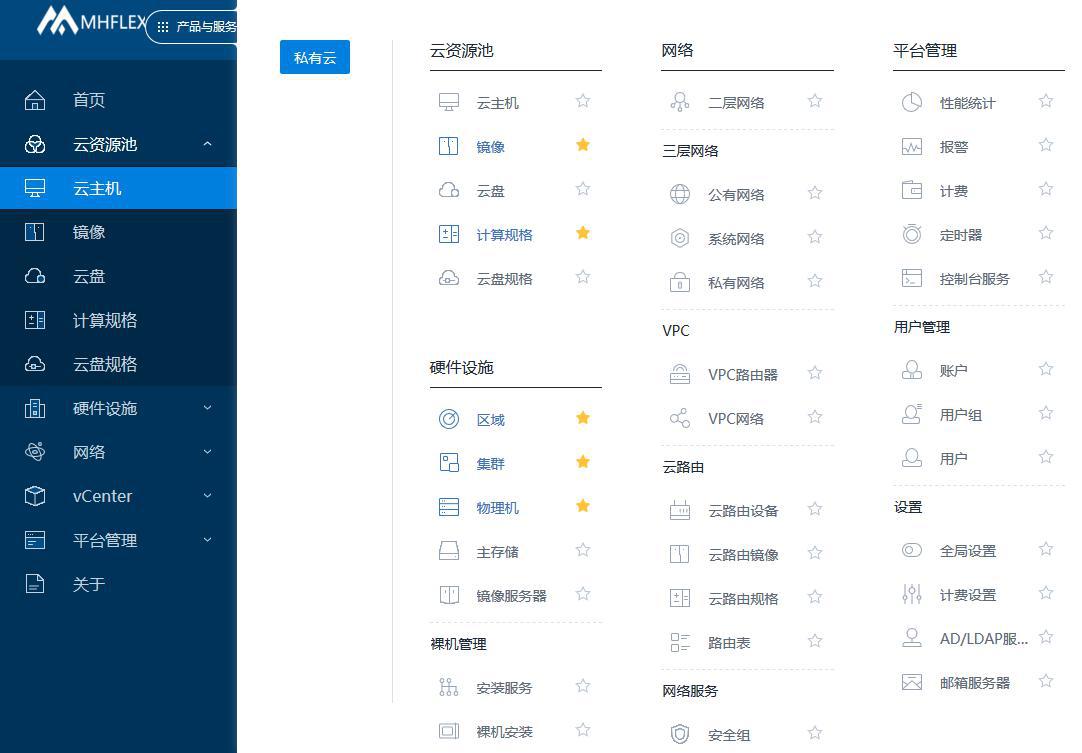The height and width of the screenshot is (753, 1082).
Task: Click the 物理机 server icon
Action: click(x=449, y=507)
